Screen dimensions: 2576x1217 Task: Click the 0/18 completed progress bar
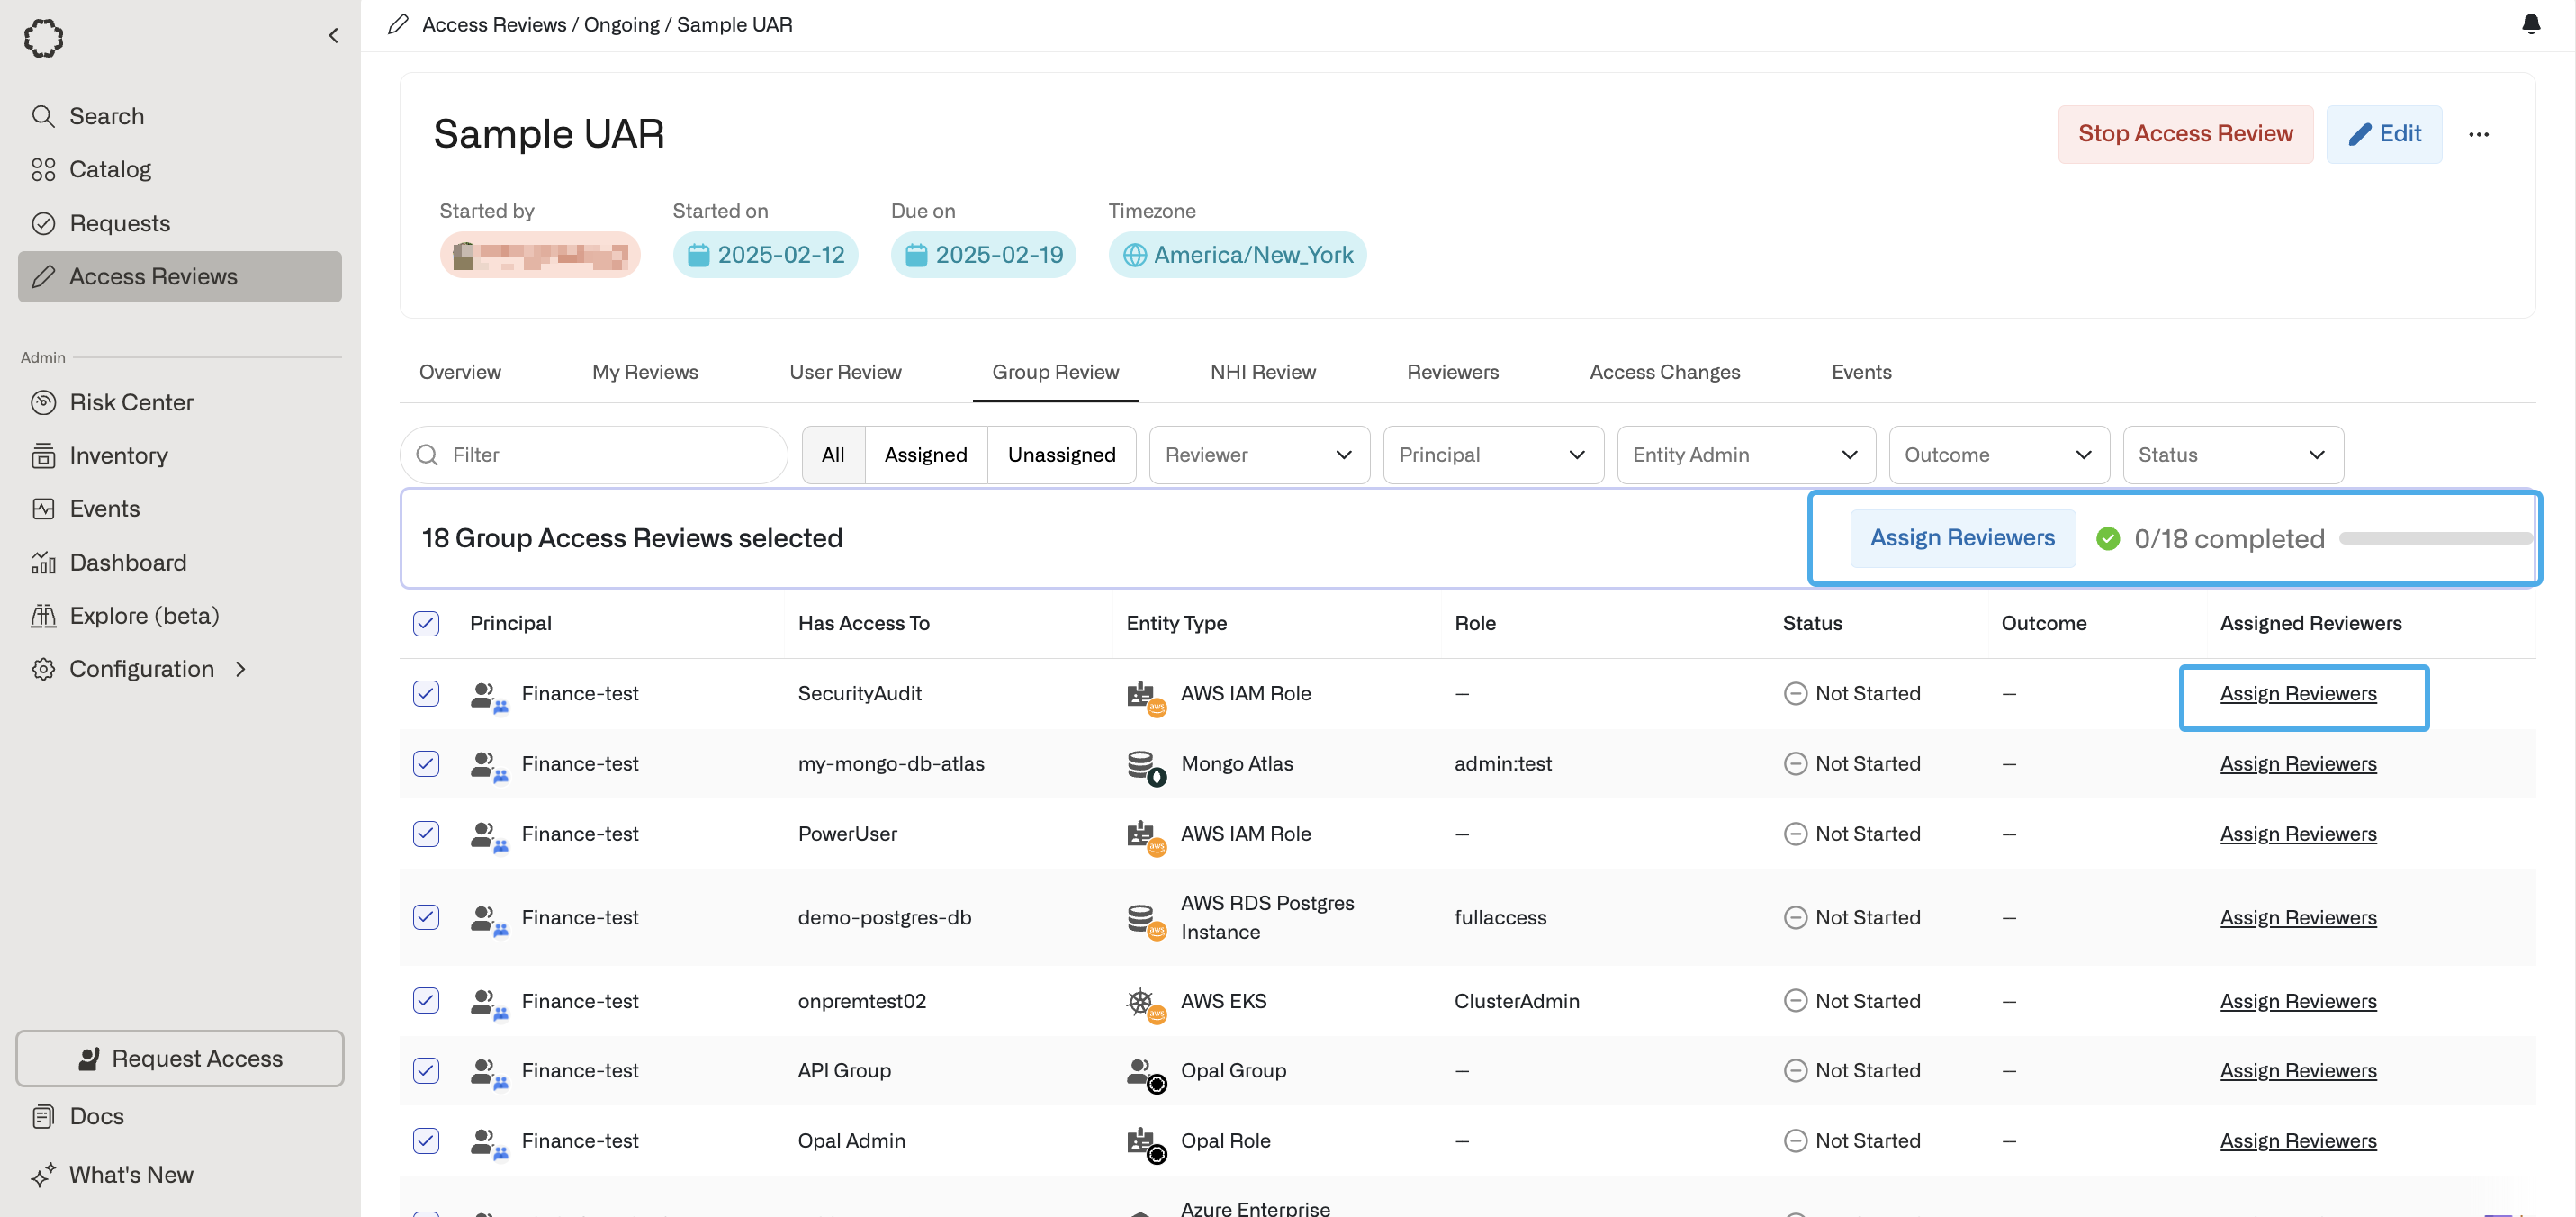click(x=2434, y=538)
